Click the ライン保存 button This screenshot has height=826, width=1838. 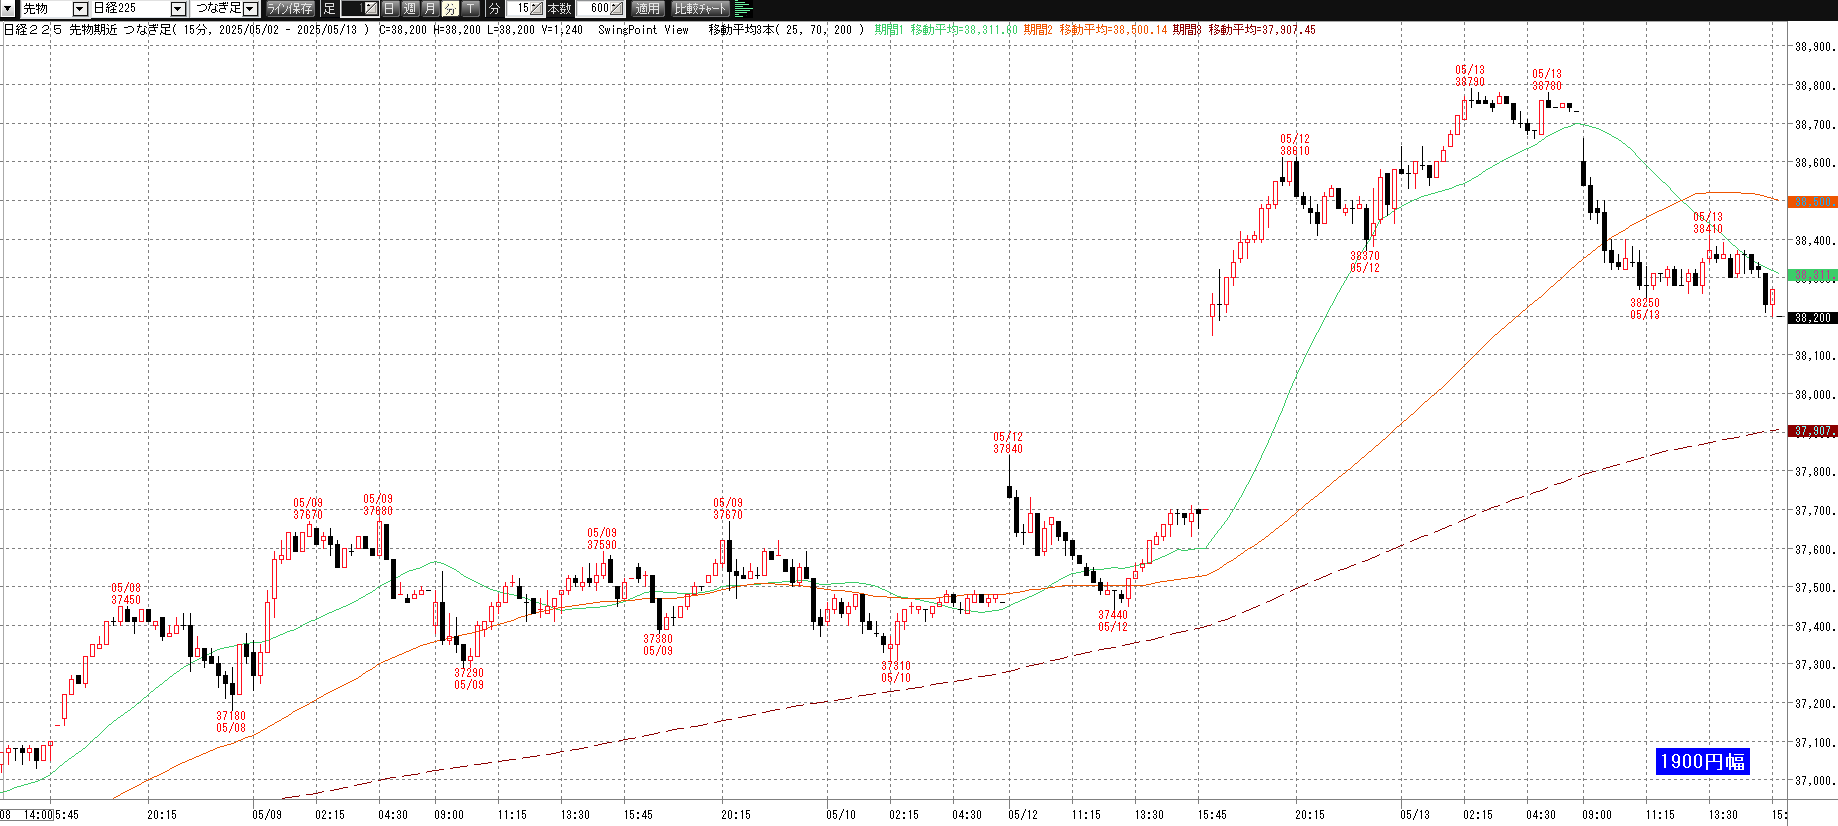290,8
